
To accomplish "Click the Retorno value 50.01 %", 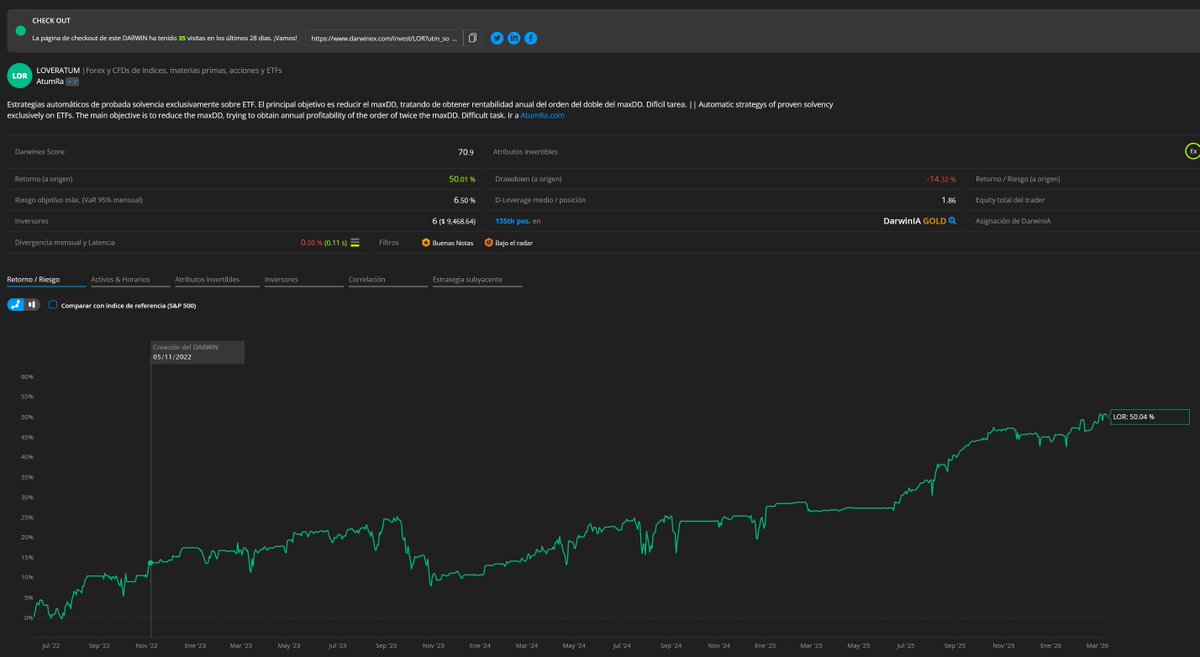I will click(x=462, y=179).
